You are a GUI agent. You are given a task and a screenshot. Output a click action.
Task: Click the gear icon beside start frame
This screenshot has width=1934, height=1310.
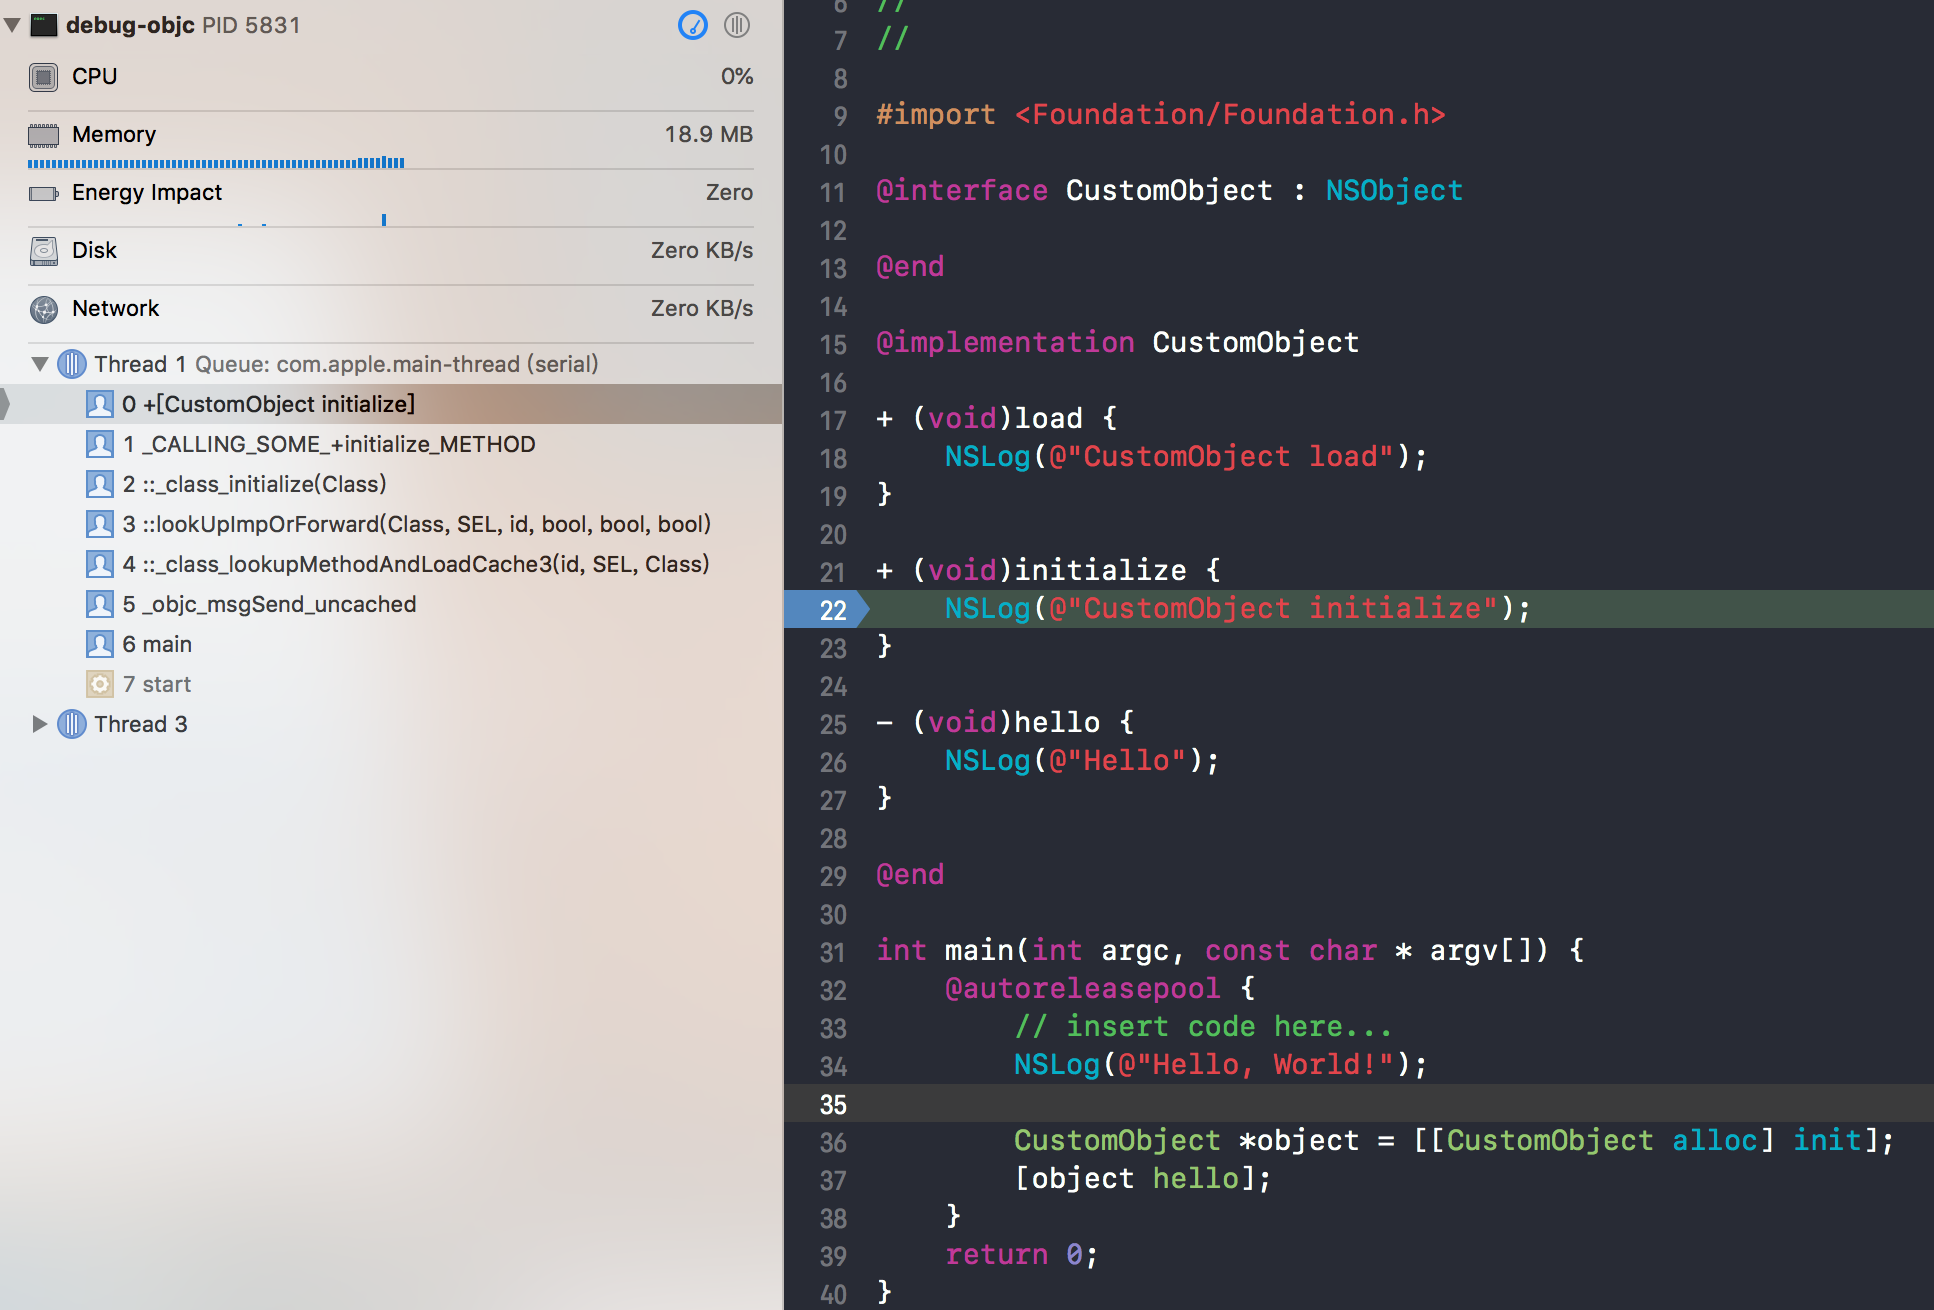tap(99, 684)
